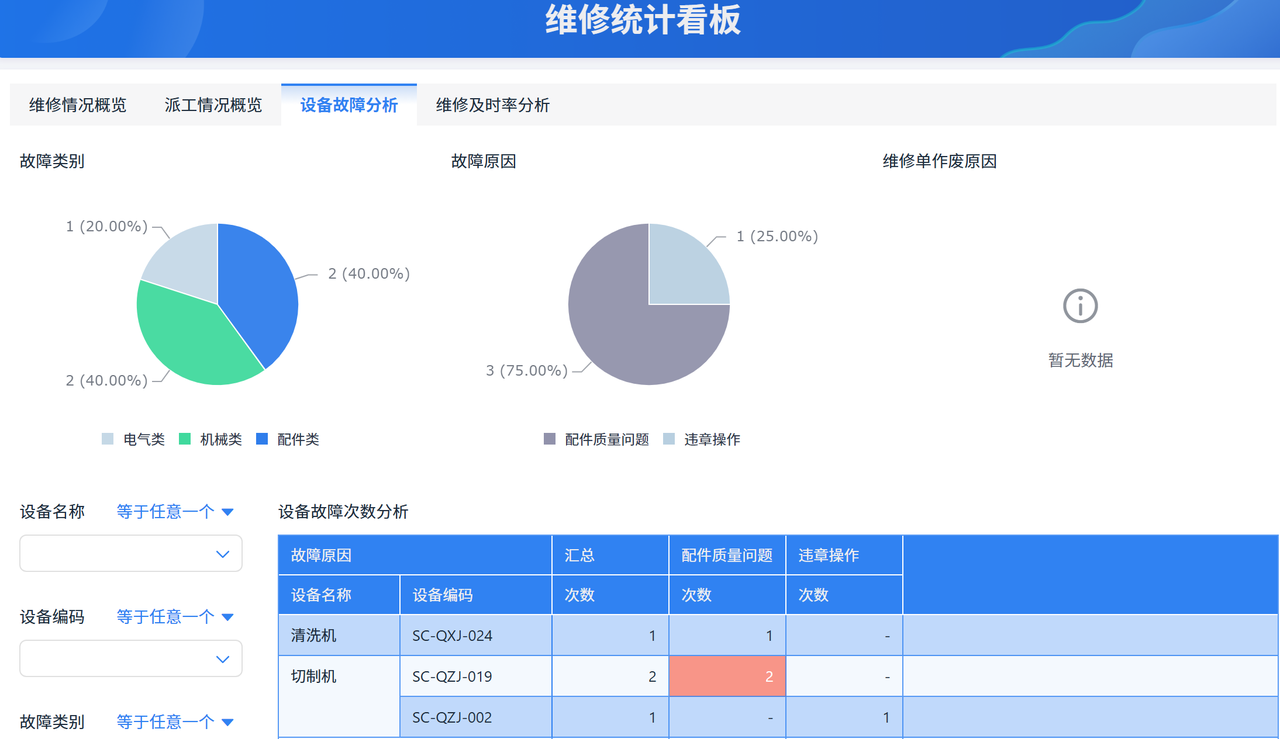Image resolution: width=1280 pixels, height=739 pixels.
Task: Click the 机械类 legend color swatch
Action: tap(185, 439)
